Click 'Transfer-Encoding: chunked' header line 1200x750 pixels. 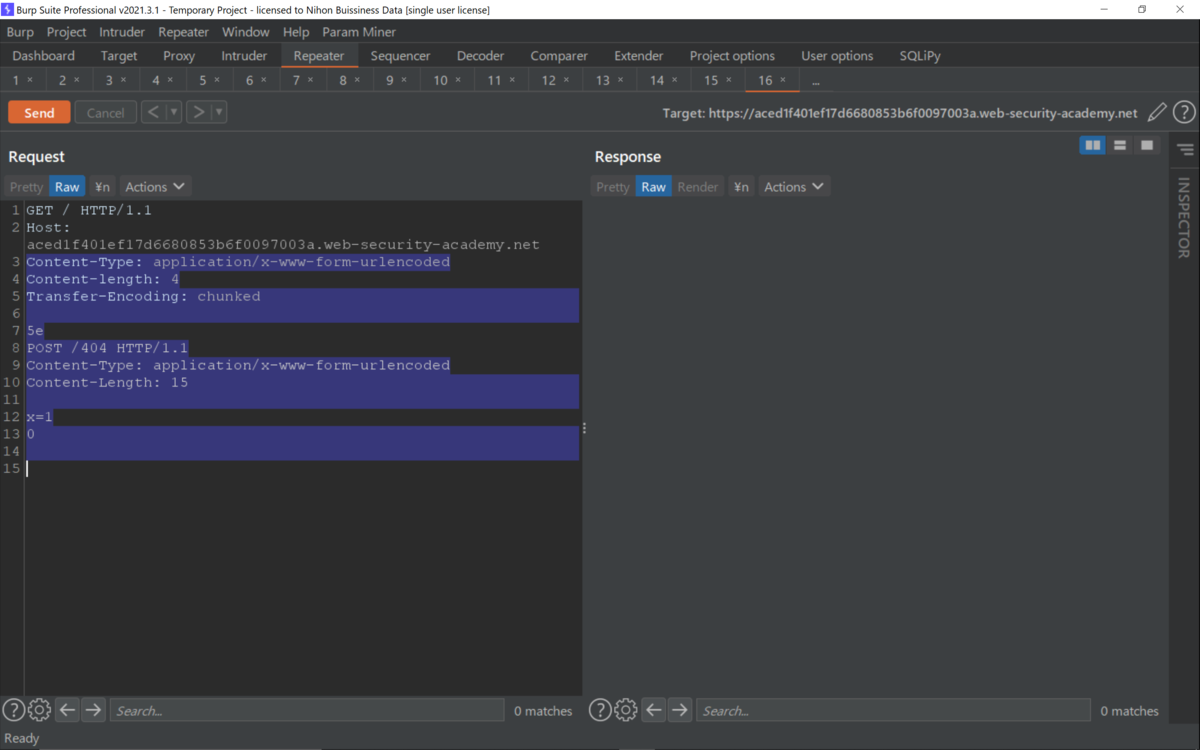click(143, 296)
